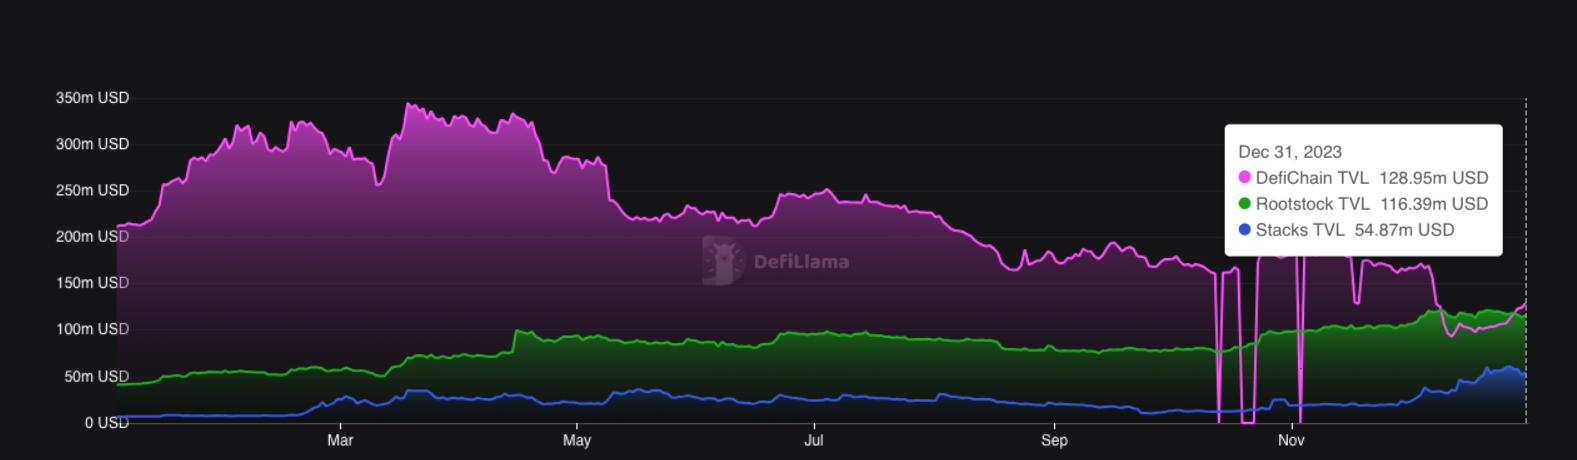The image size is (1577, 460).
Task: Click the Mar label on time axis
Action: [x=340, y=440]
